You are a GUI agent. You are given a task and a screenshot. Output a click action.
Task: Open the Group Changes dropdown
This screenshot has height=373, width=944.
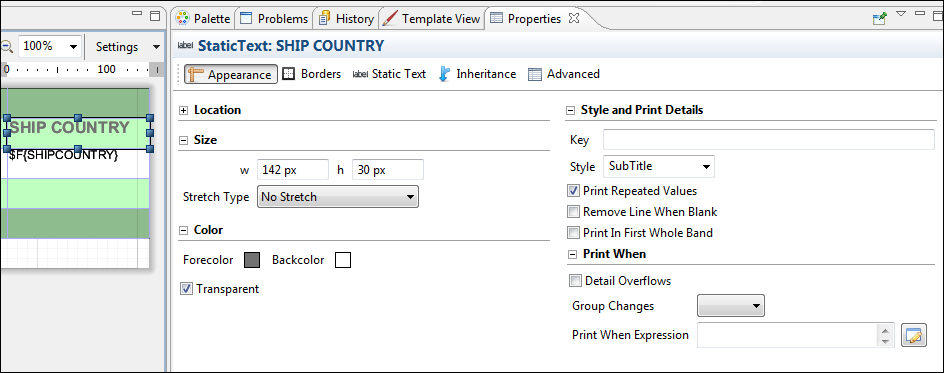pos(730,306)
